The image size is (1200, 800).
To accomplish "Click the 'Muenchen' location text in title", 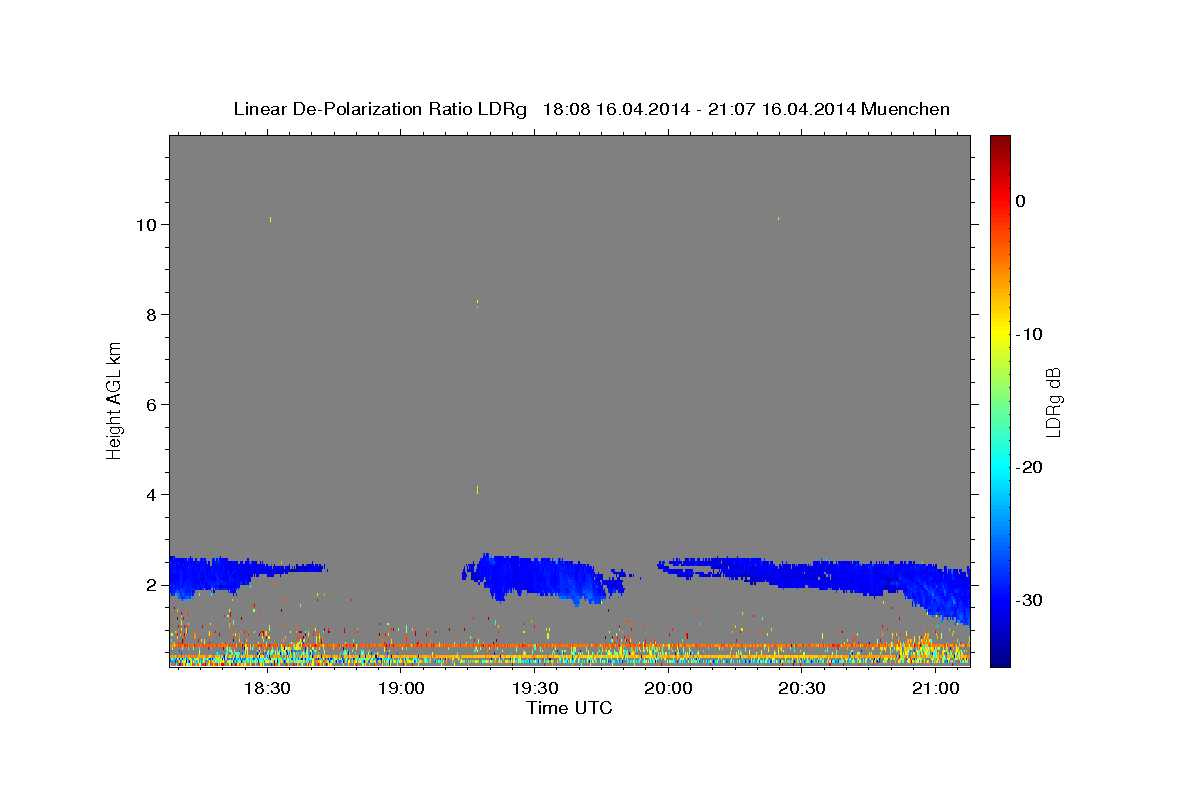I will click(x=906, y=109).
